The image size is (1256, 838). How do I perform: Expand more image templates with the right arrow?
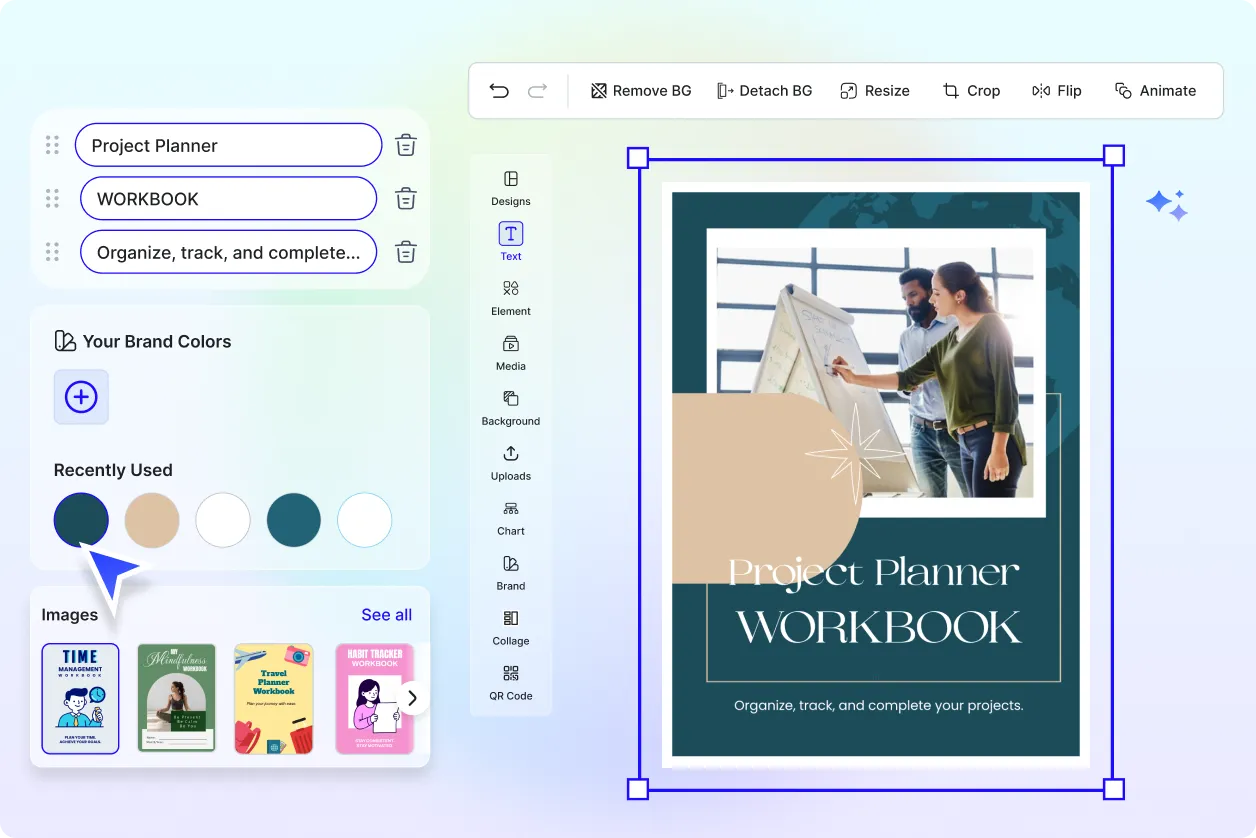coord(411,698)
